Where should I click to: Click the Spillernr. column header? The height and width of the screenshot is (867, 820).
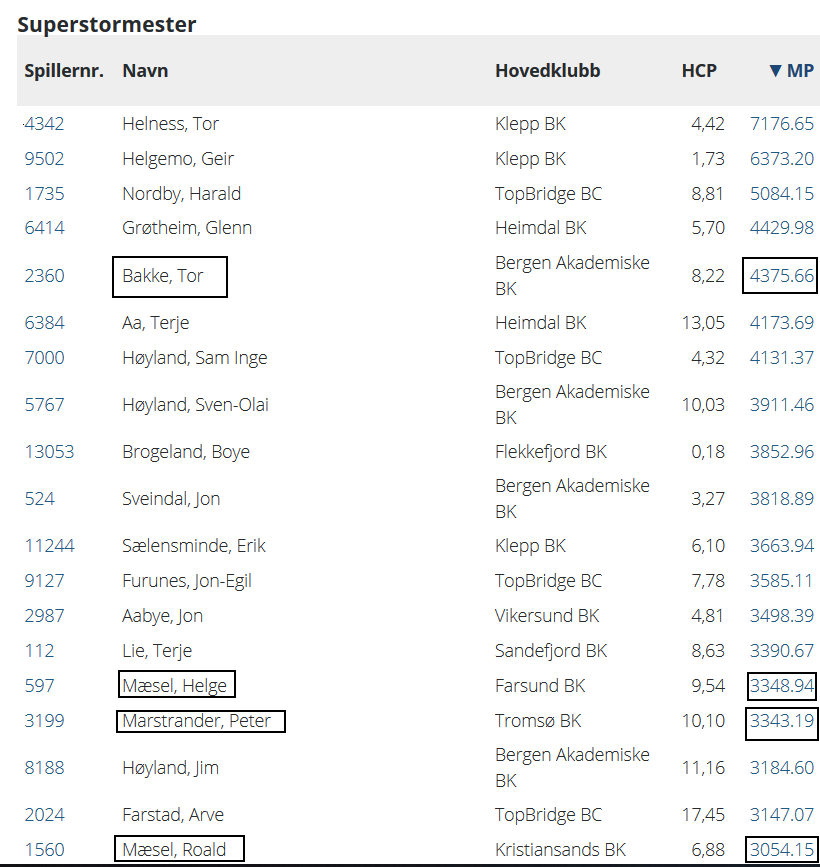64,71
